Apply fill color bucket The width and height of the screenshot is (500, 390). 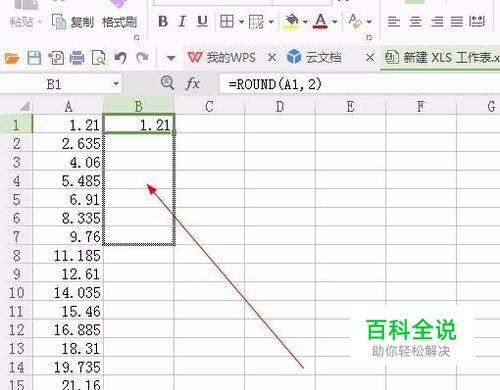pyautogui.click(x=291, y=22)
